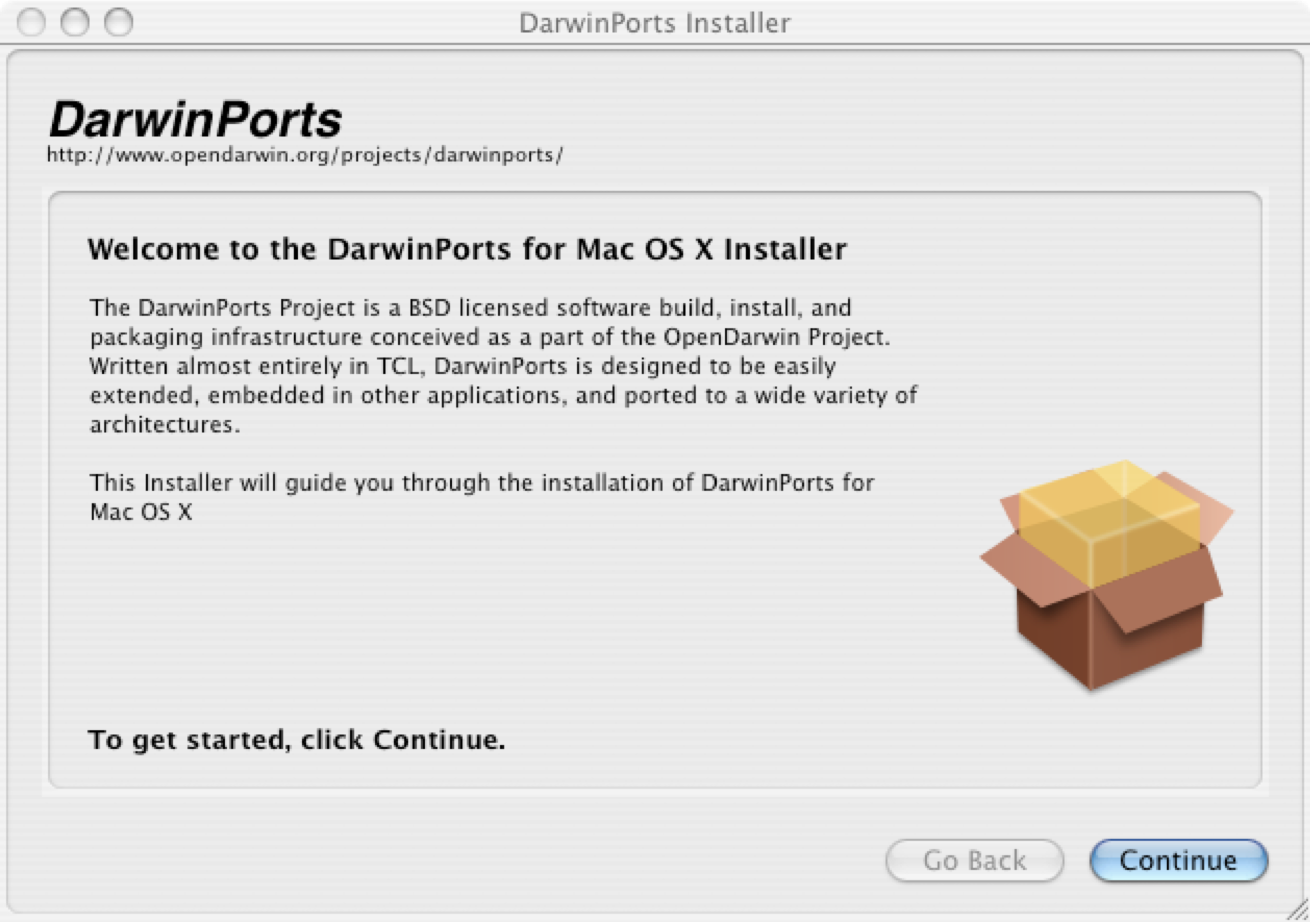Minimize the installer window
The image size is (1310, 922).
coord(75,21)
